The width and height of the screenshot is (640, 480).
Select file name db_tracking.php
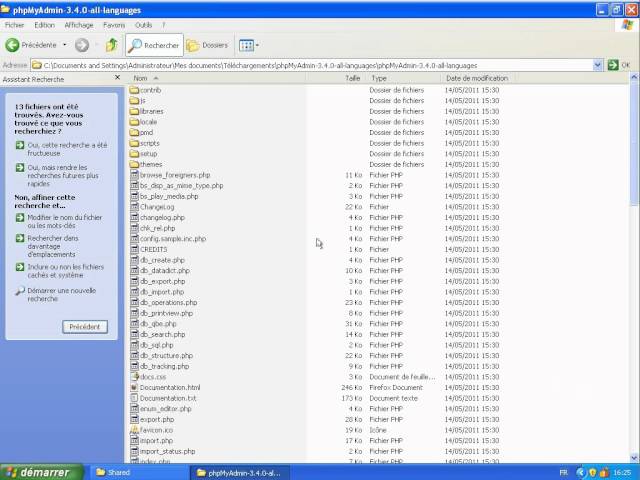coord(164,366)
